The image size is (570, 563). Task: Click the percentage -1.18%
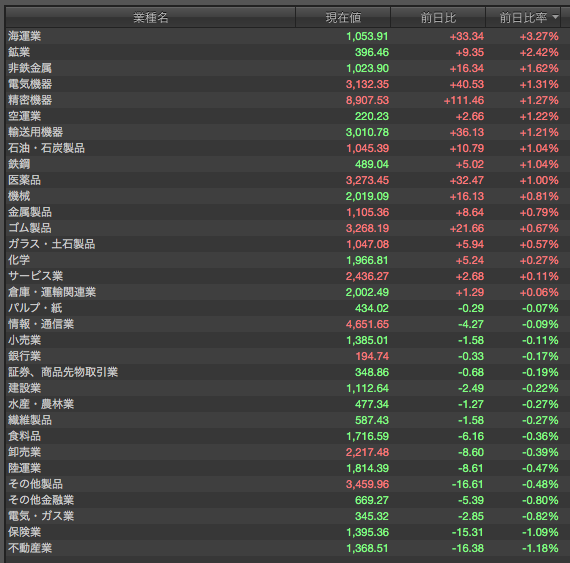tap(540, 548)
